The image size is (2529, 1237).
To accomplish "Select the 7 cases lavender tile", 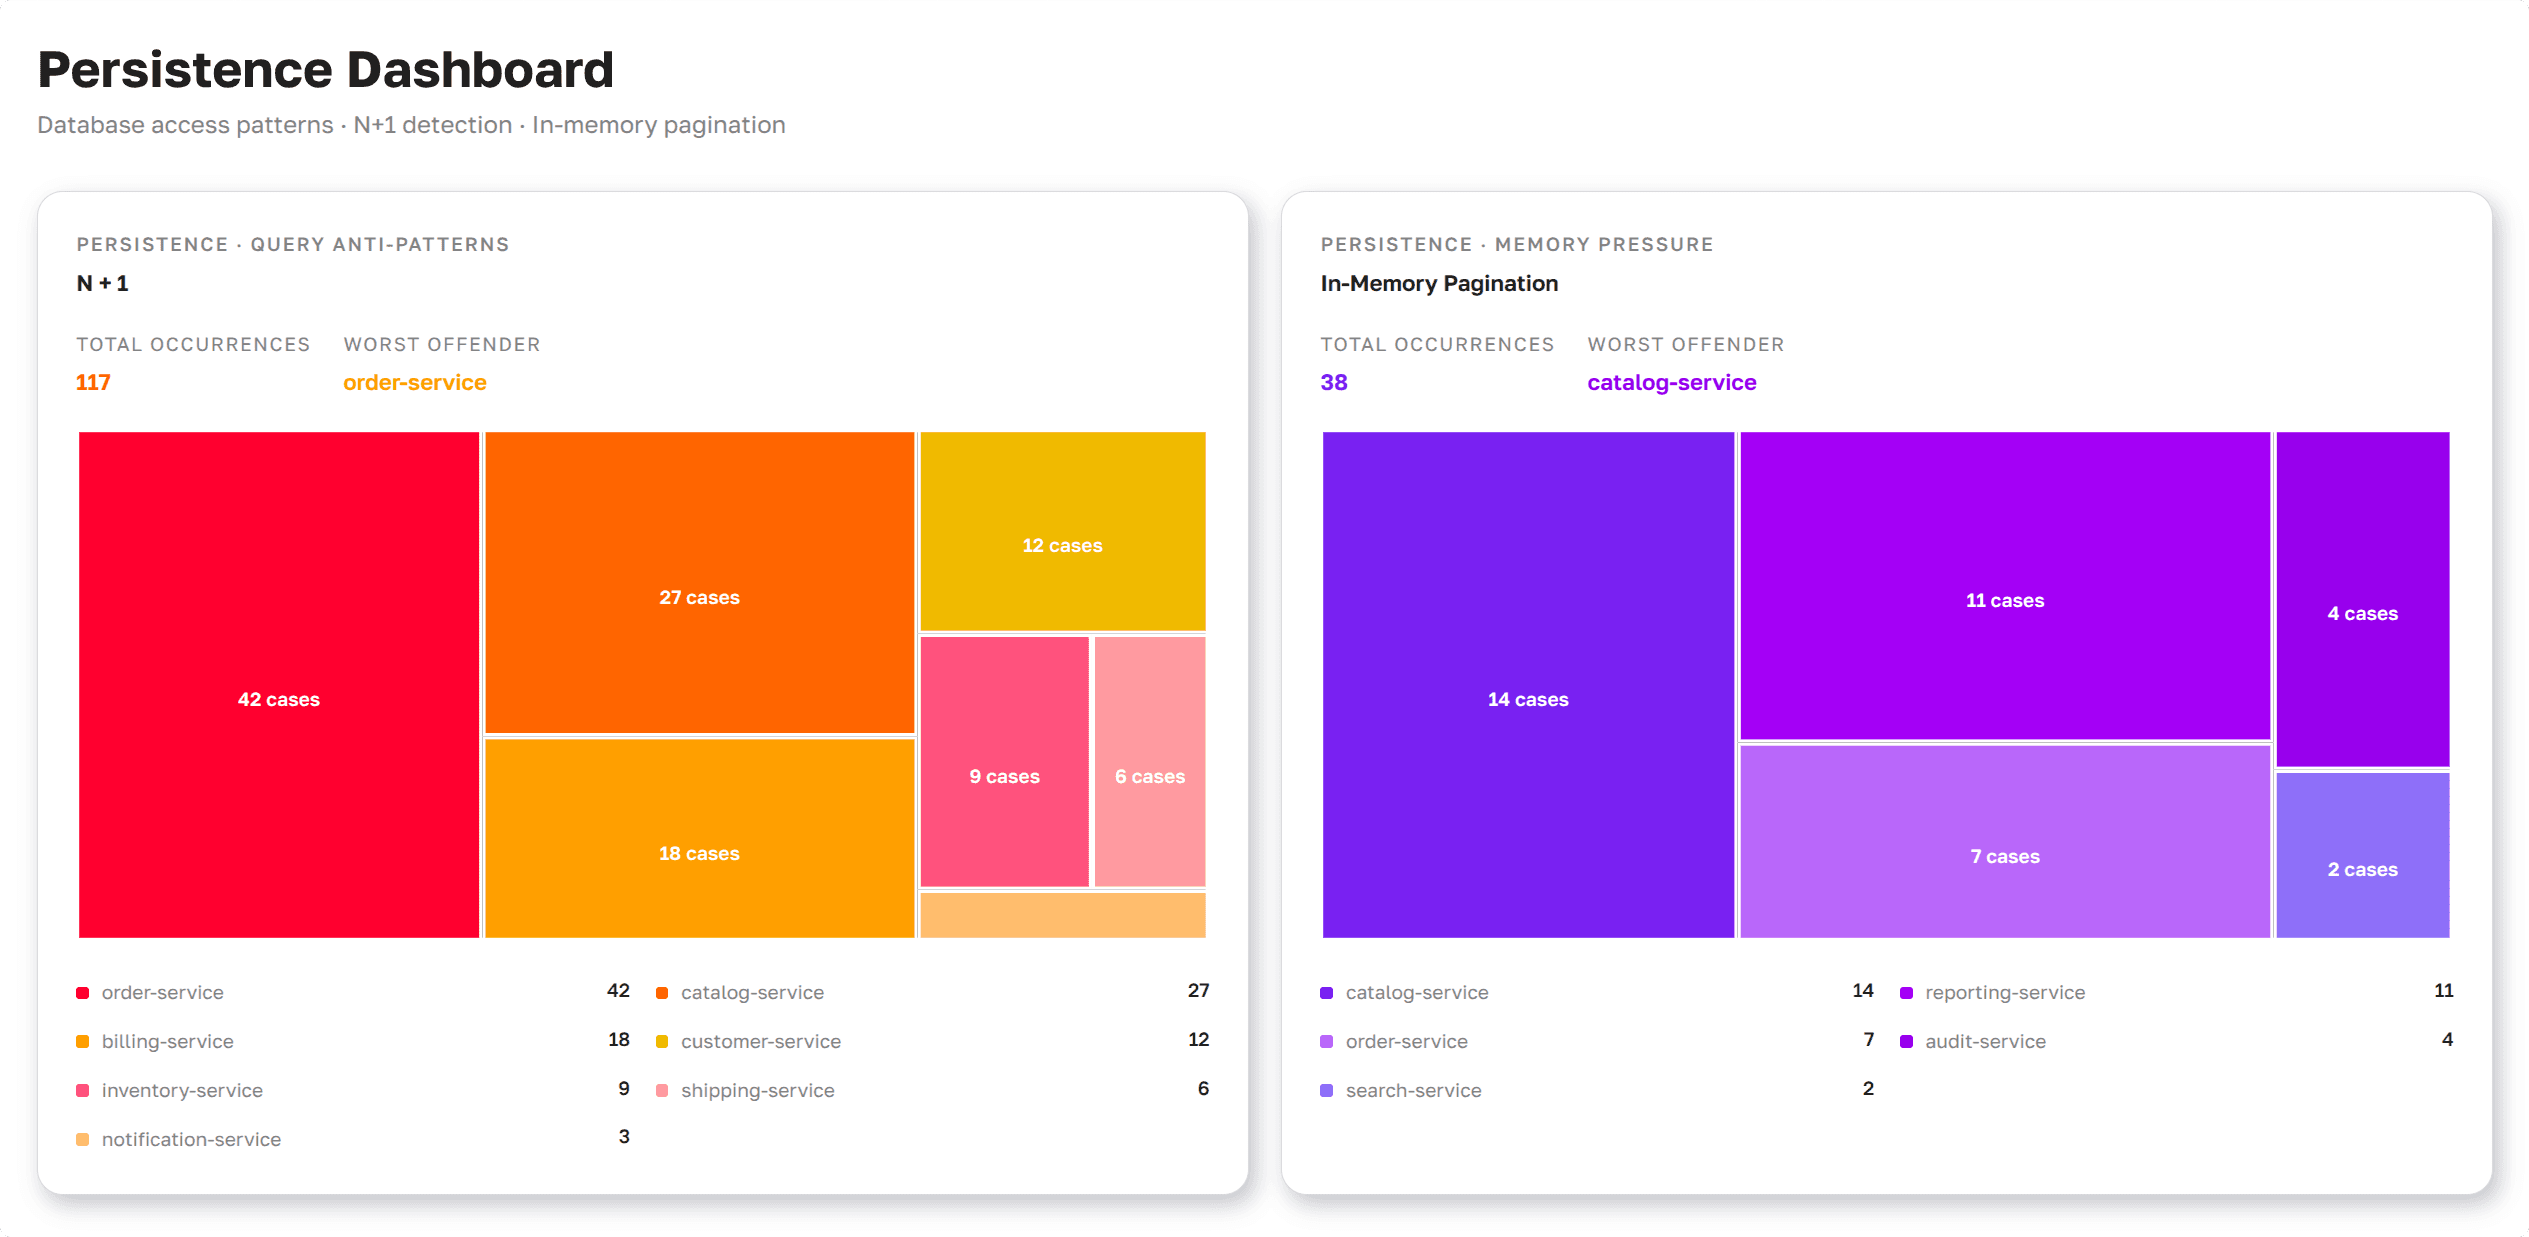I will (x=2005, y=842).
